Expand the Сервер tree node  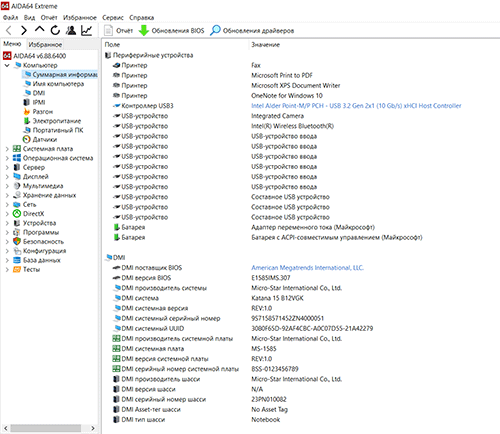point(7,167)
